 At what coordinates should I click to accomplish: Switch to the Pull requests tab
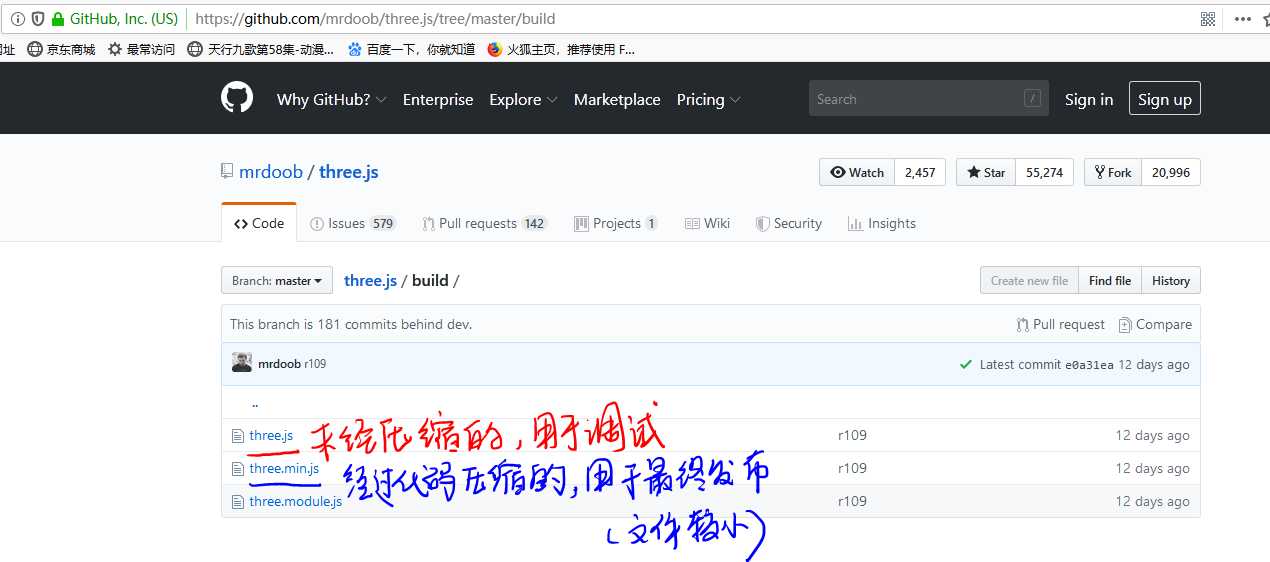coord(485,223)
